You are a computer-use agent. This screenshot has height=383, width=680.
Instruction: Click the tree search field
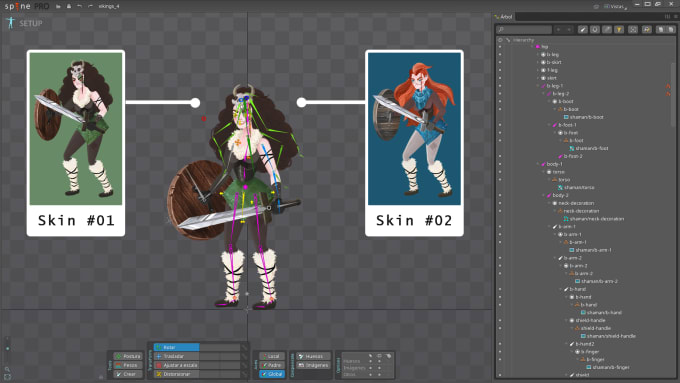(x=524, y=29)
